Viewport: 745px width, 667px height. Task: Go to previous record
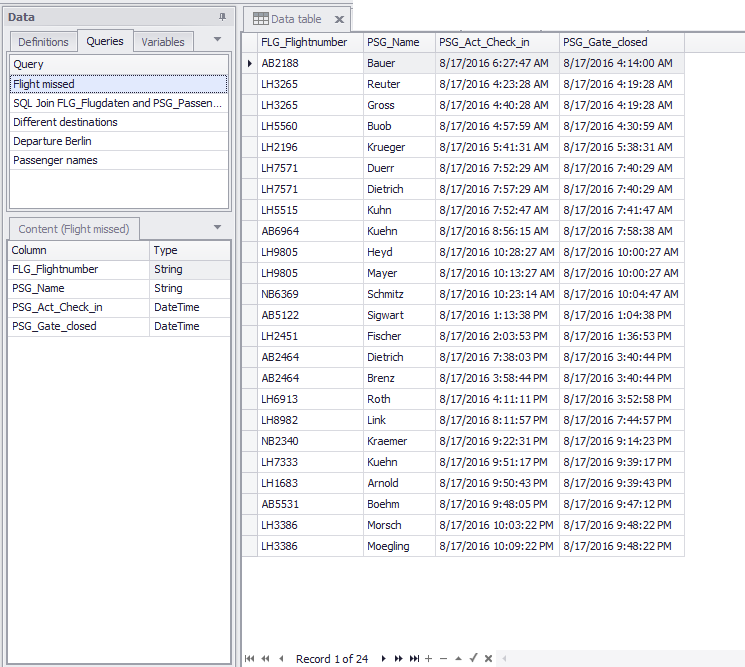pos(281,658)
